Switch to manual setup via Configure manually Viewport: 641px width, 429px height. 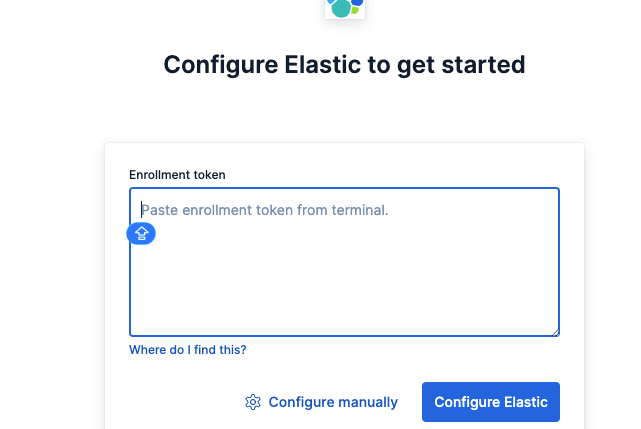tap(332, 402)
